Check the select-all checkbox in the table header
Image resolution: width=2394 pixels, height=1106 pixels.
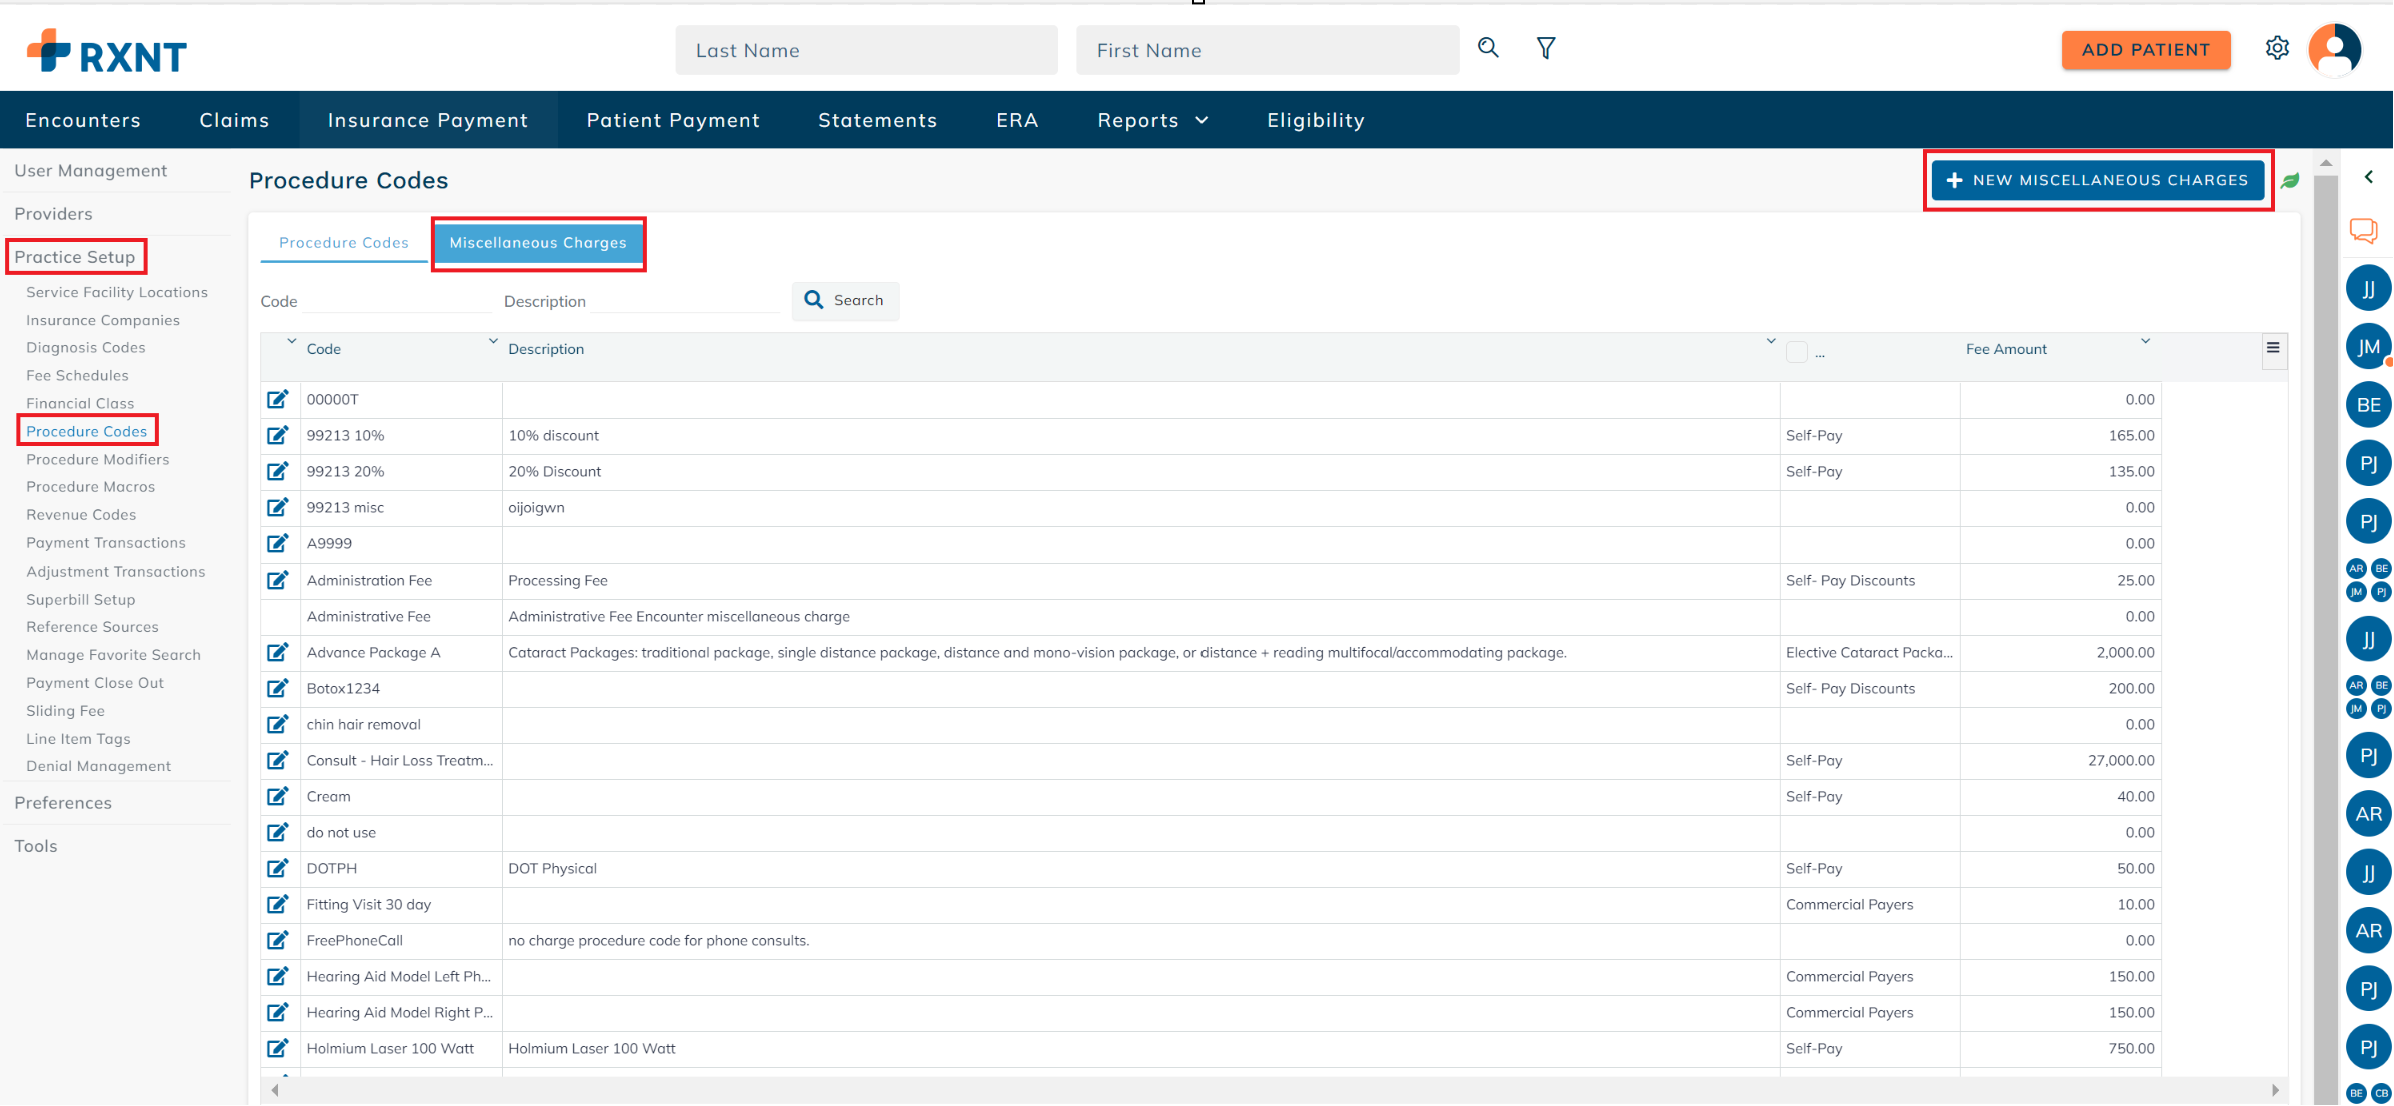pyautogui.click(x=1797, y=352)
